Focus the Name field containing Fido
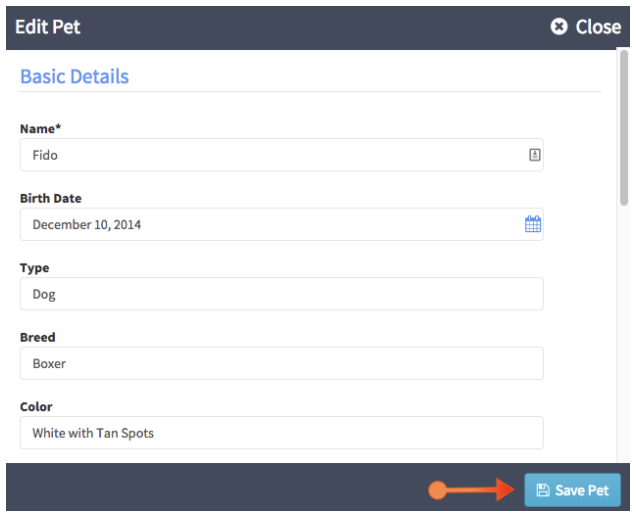The width and height of the screenshot is (636, 516). coord(281,155)
